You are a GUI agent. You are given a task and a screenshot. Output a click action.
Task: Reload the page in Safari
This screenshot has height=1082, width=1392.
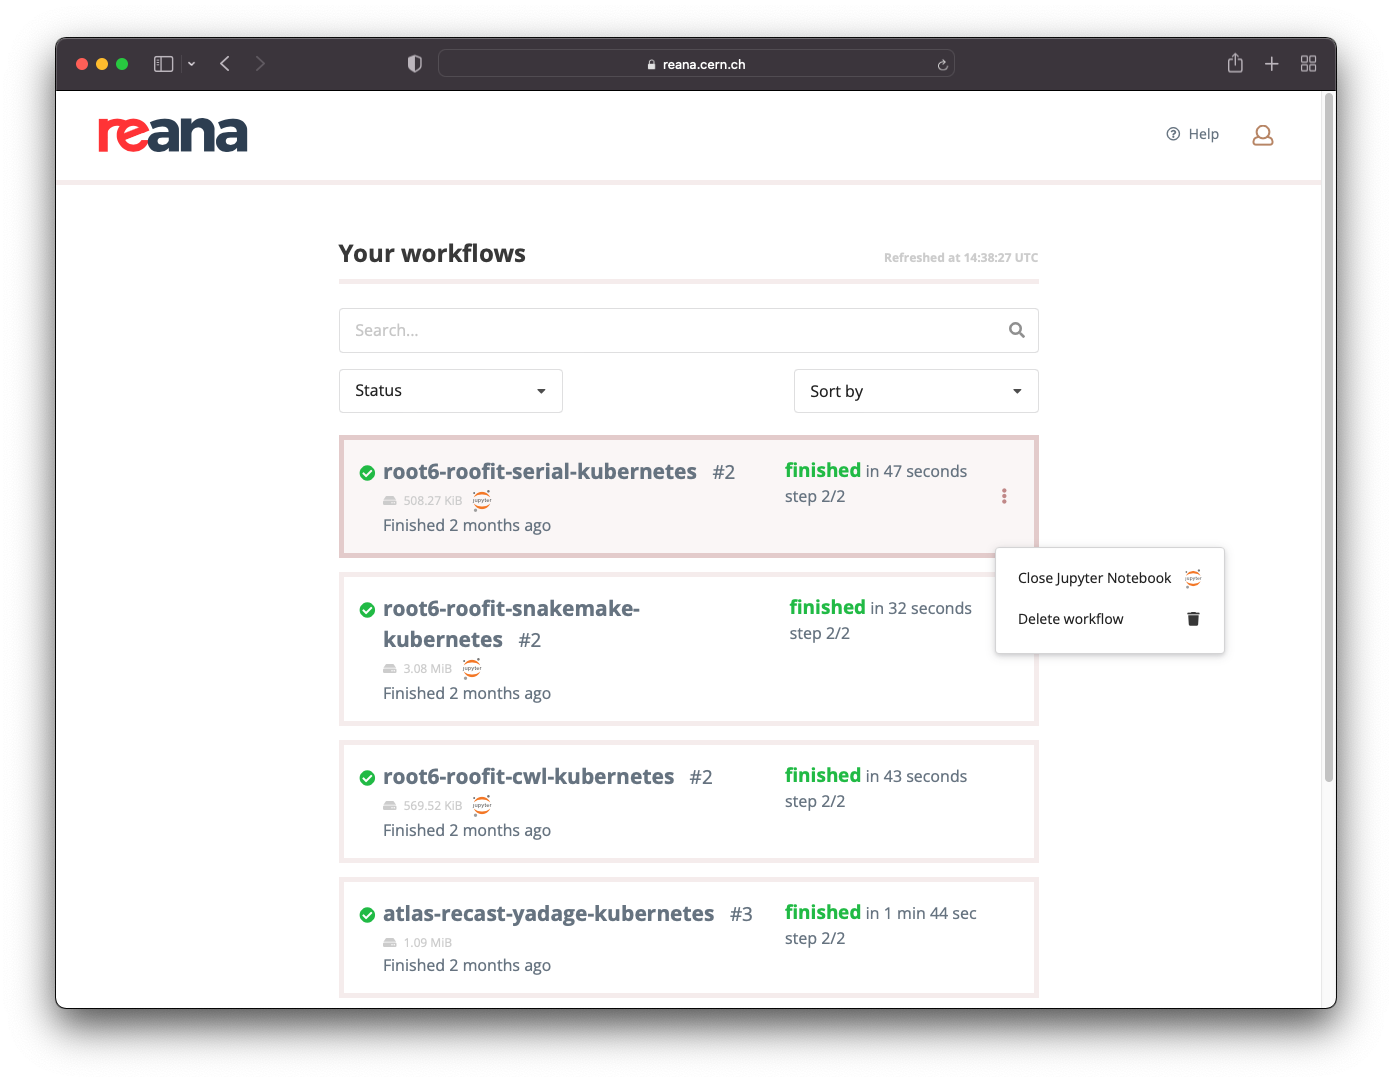(x=942, y=65)
